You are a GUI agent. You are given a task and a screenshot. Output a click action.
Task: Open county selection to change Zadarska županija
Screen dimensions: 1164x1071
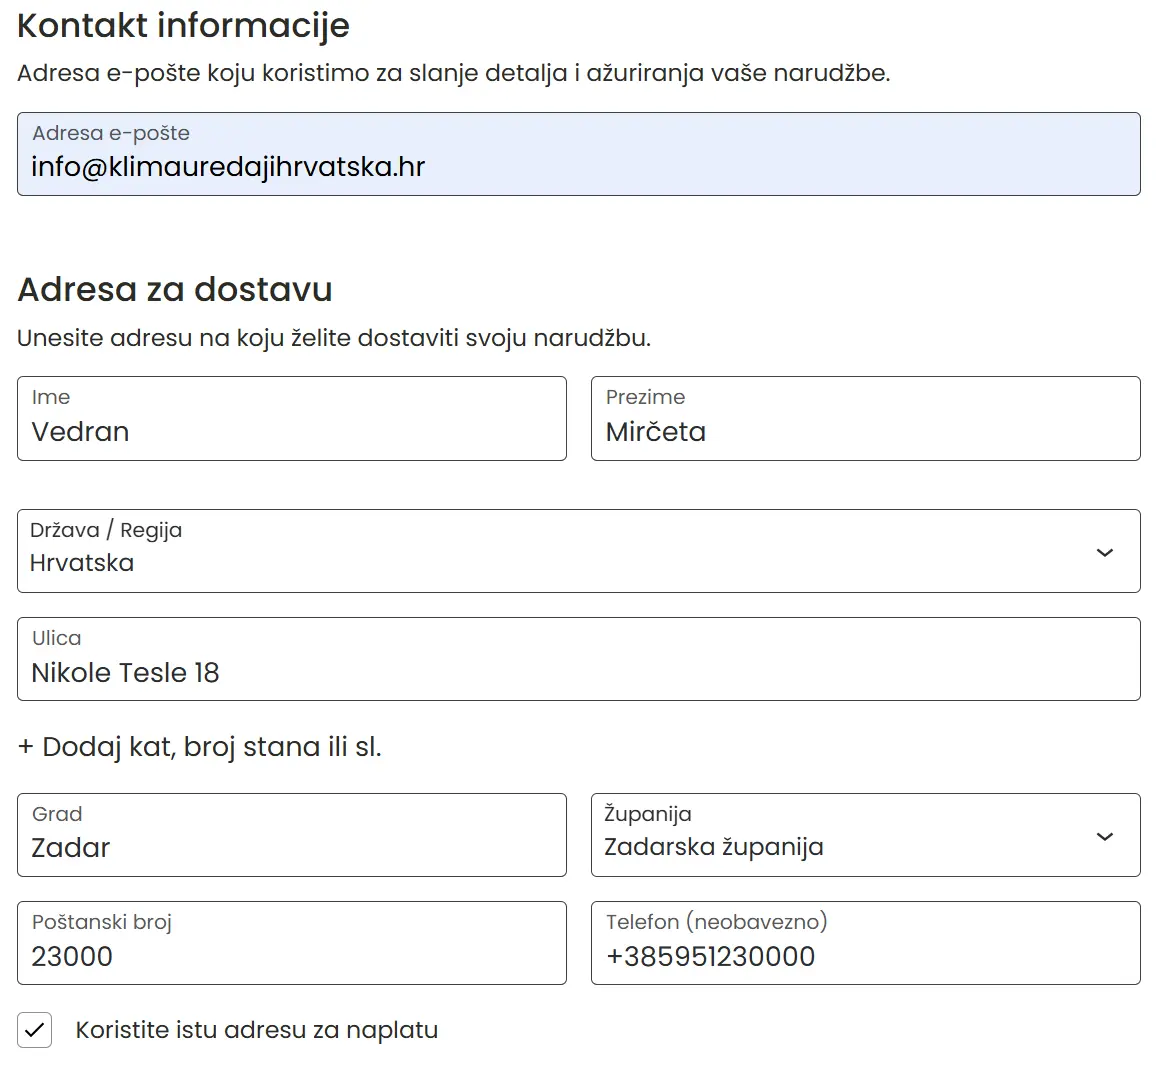[x=866, y=835]
